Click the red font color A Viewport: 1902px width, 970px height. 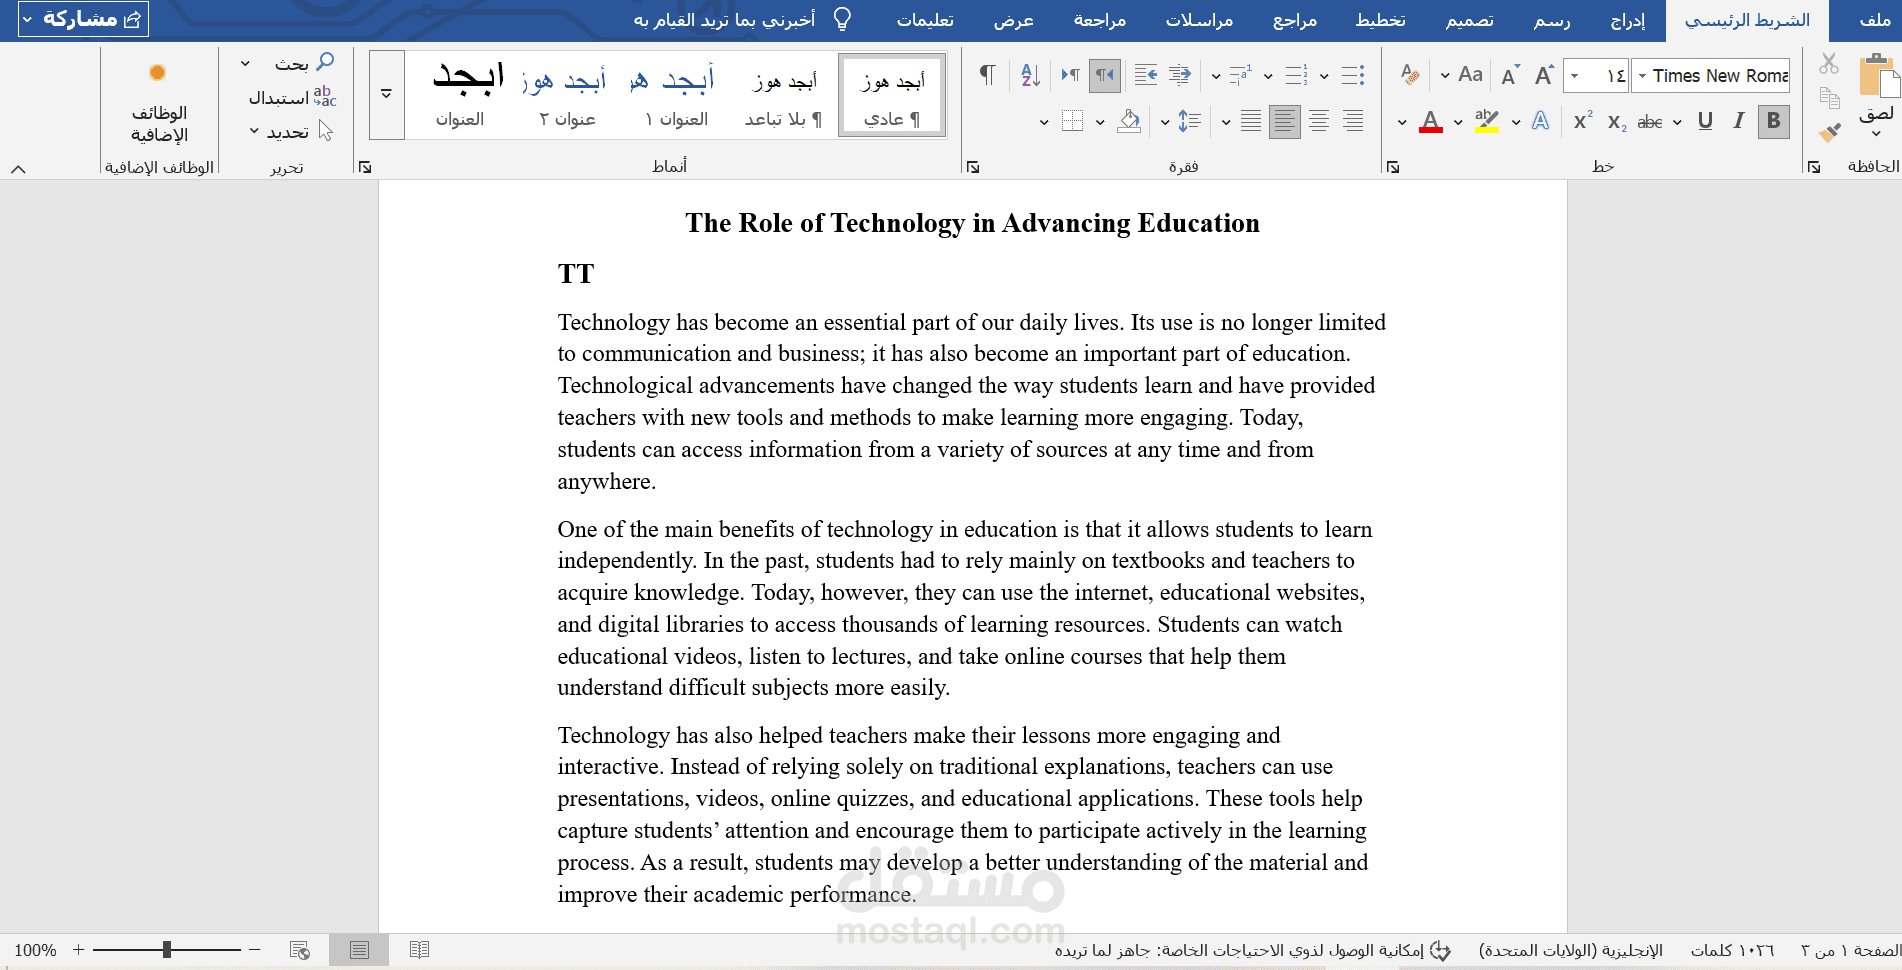(1431, 122)
